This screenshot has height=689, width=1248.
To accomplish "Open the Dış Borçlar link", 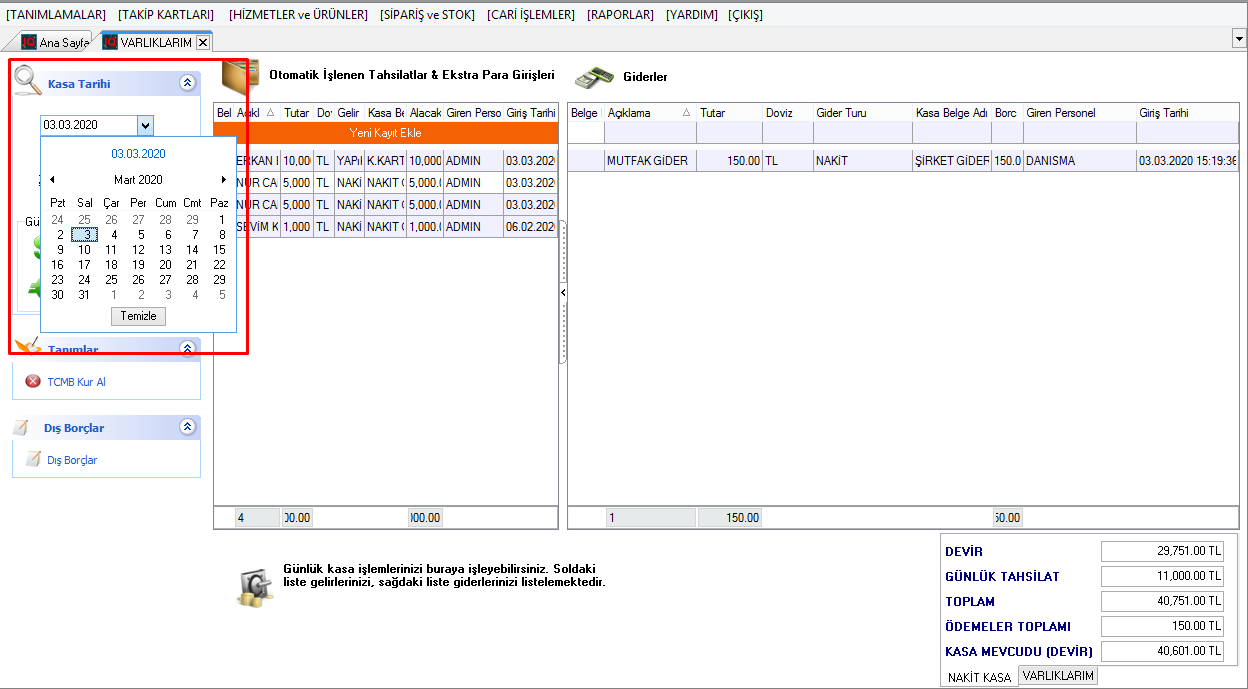I will 72,460.
